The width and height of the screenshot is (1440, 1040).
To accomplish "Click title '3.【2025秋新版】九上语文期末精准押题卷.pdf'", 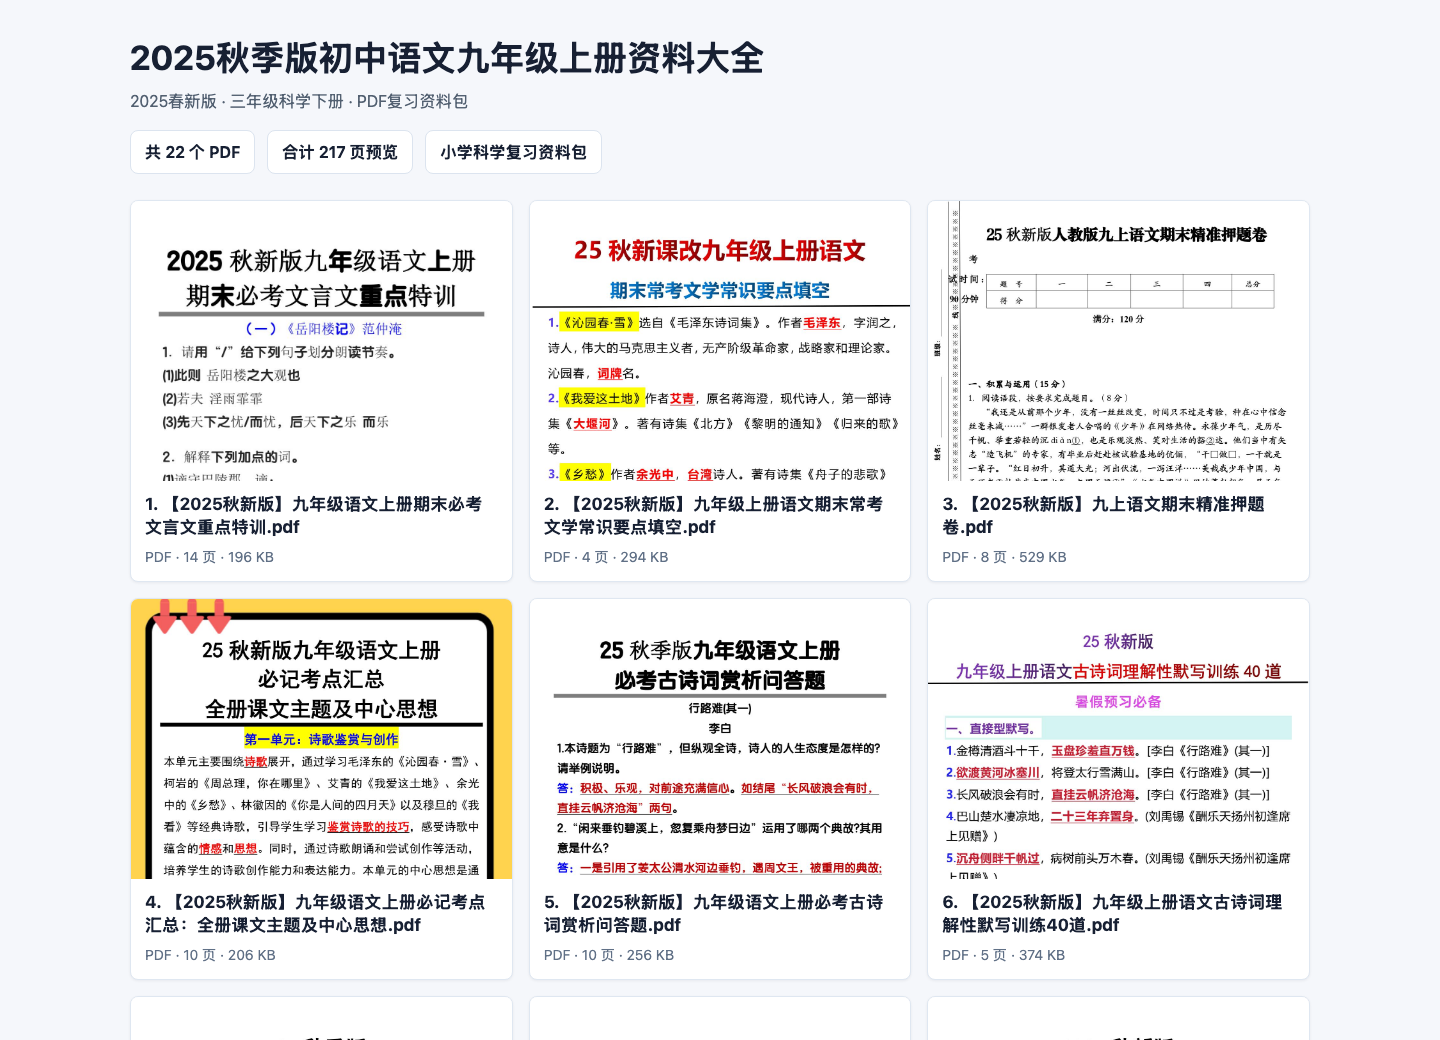I will tap(1104, 516).
